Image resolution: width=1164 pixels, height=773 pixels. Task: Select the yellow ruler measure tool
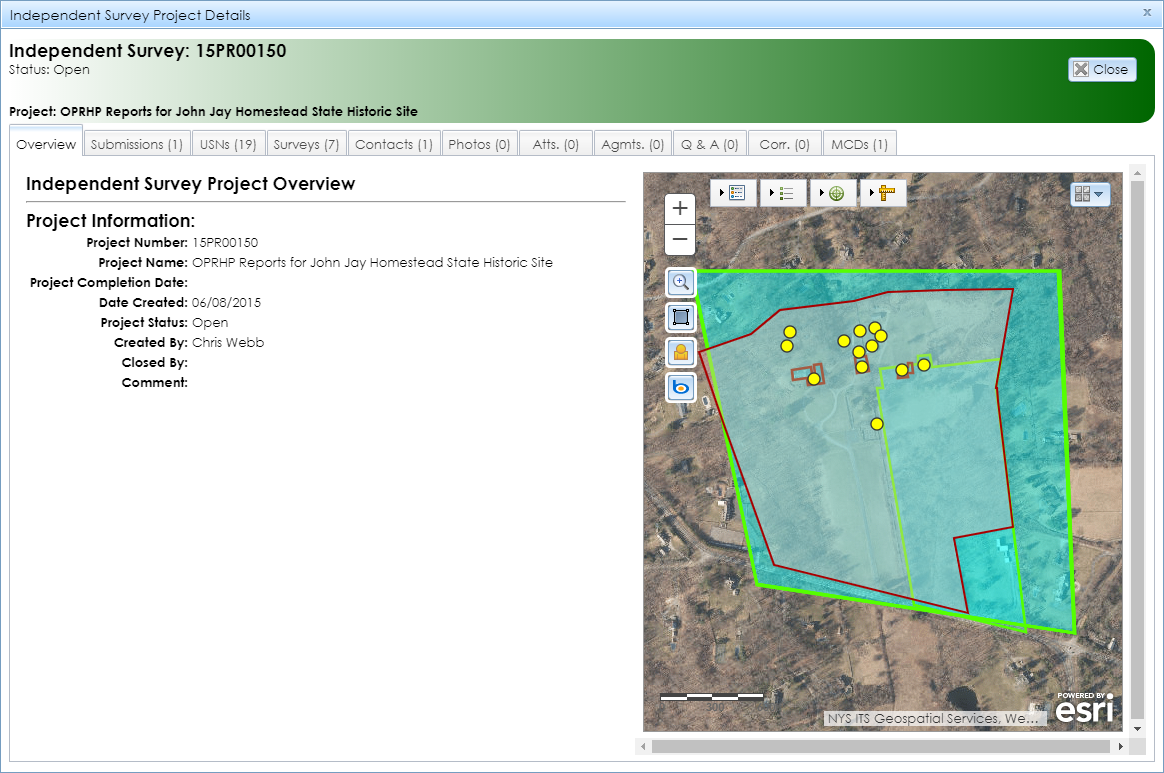point(888,192)
